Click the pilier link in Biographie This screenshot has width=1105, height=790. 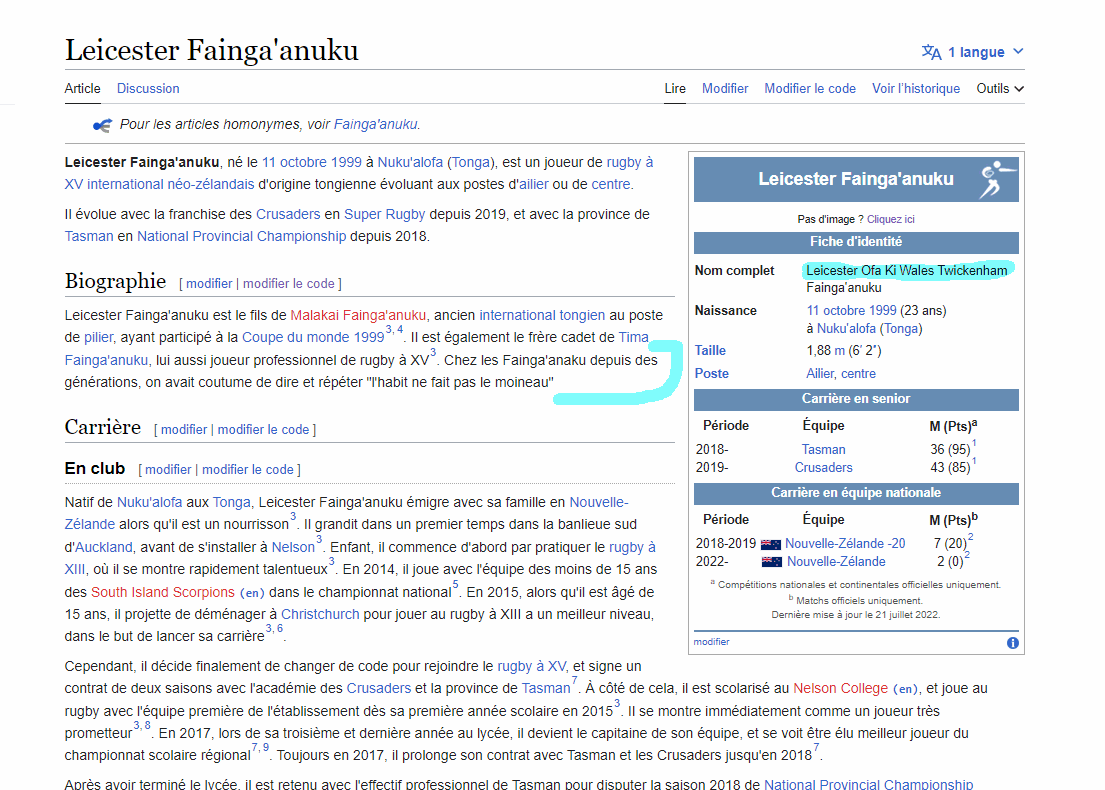pyautogui.click(x=99, y=338)
